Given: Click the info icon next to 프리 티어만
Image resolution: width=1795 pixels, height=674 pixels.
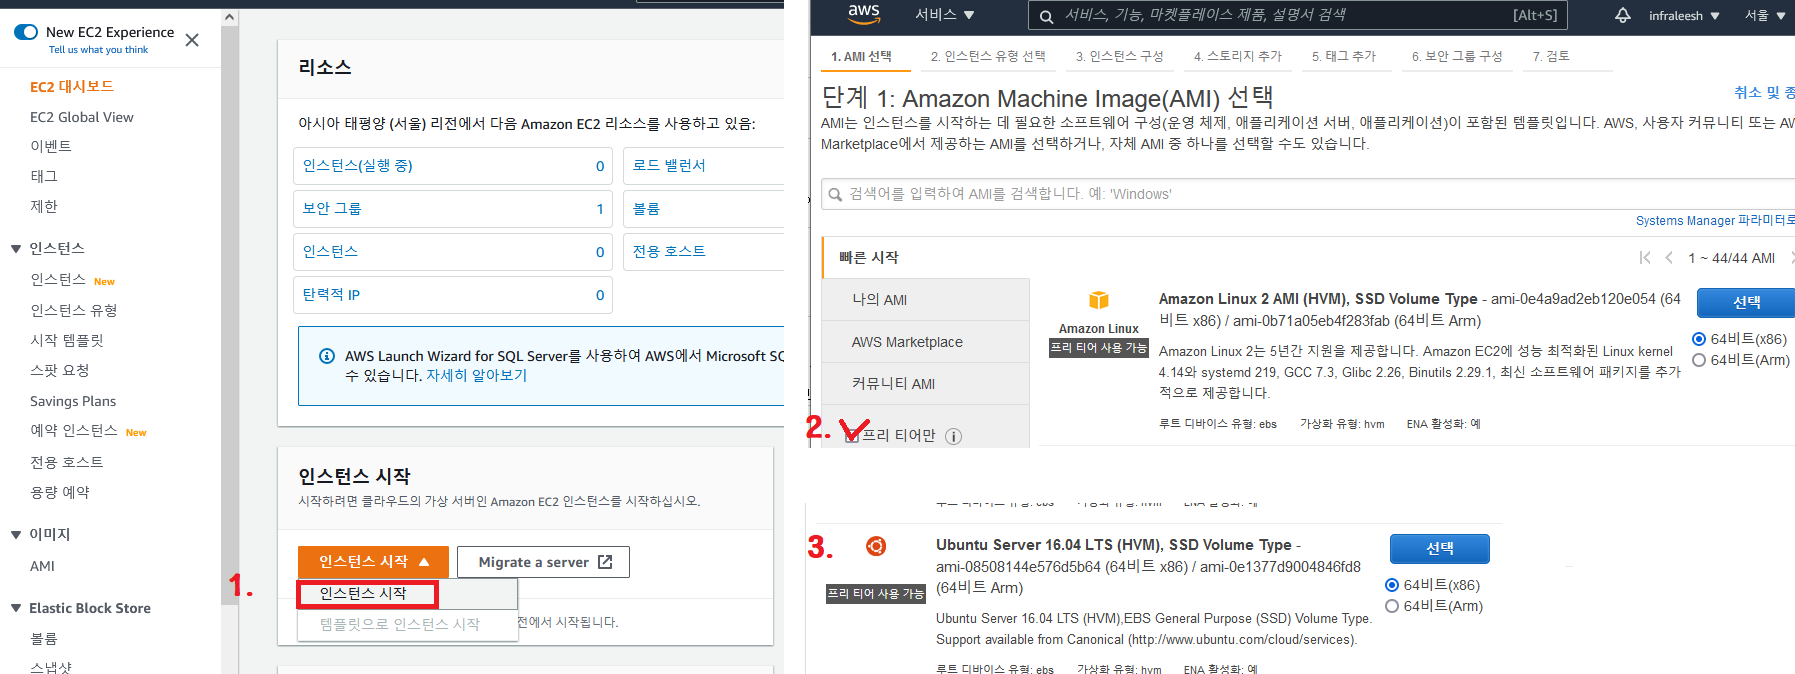Looking at the screenshot, I should tap(954, 436).
